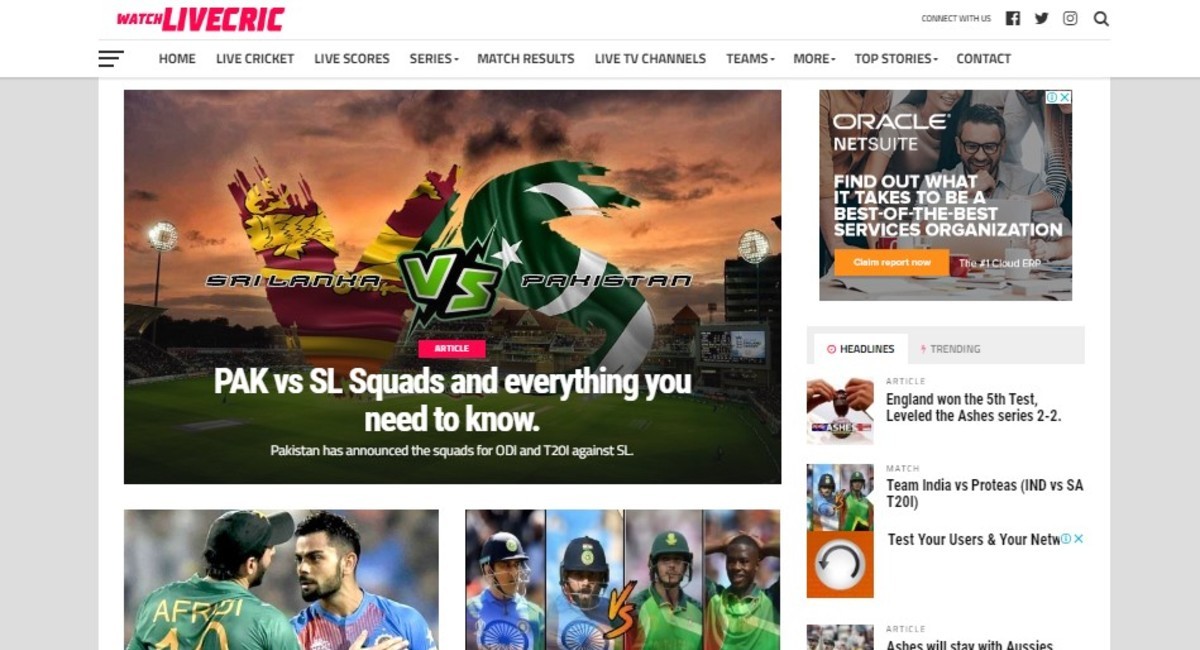
Task: Open the Twitter profile icon
Action: pos(1041,18)
